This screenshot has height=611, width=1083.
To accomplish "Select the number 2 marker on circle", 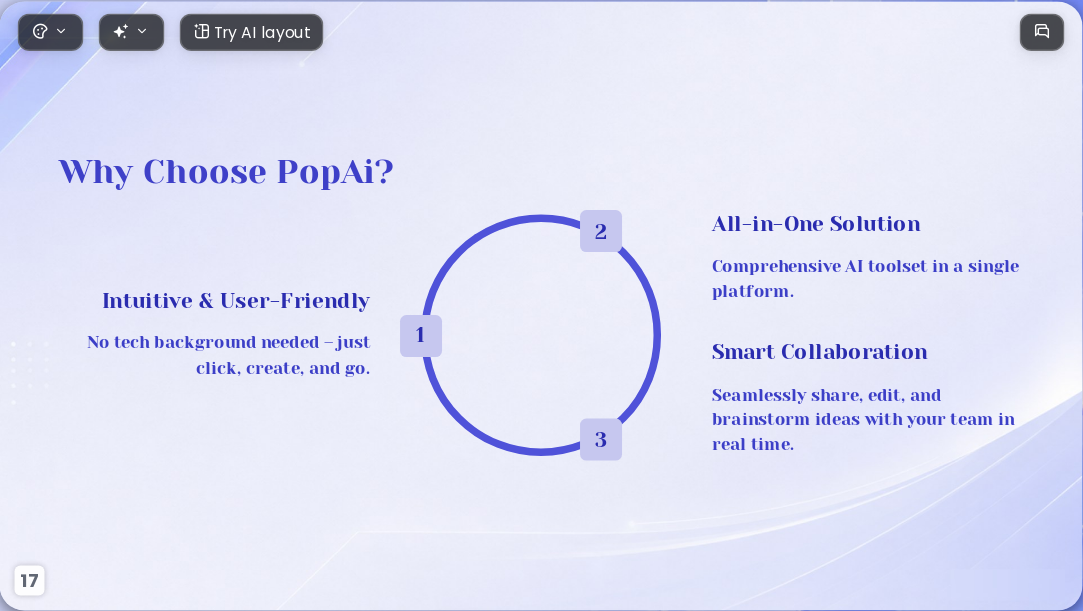I will click(601, 231).
